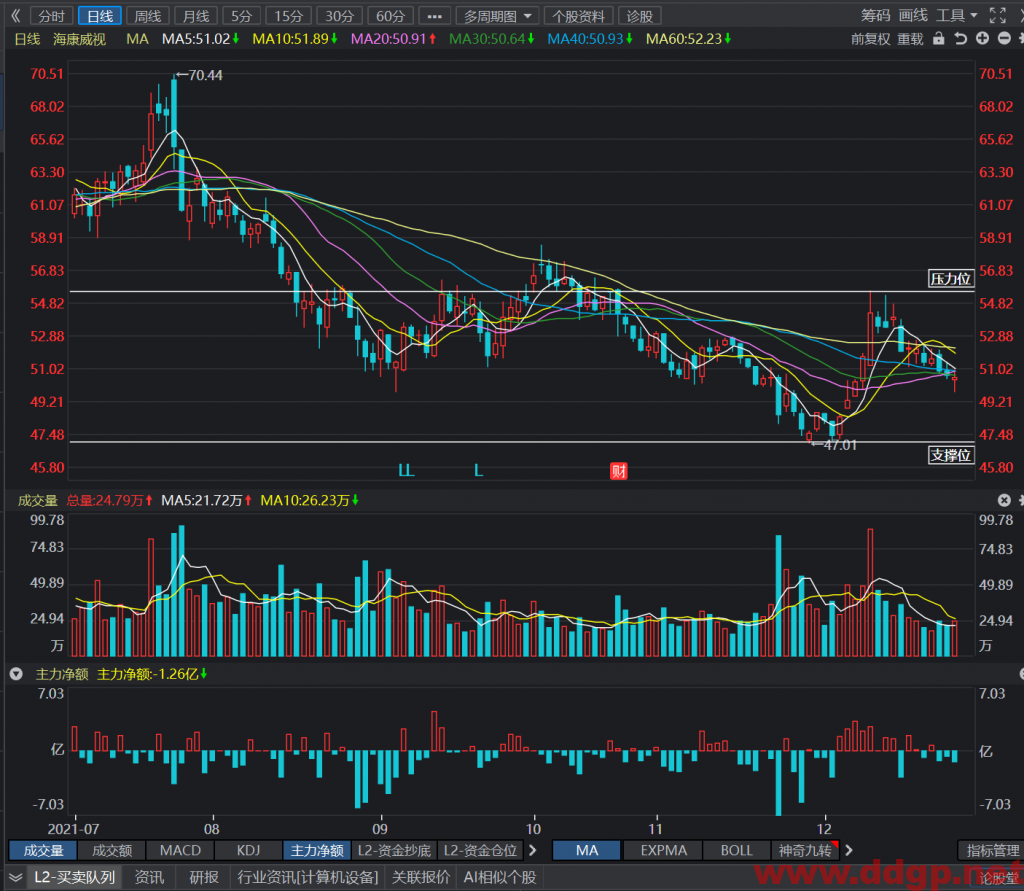Select the BOLL overlay indicator

(737, 850)
